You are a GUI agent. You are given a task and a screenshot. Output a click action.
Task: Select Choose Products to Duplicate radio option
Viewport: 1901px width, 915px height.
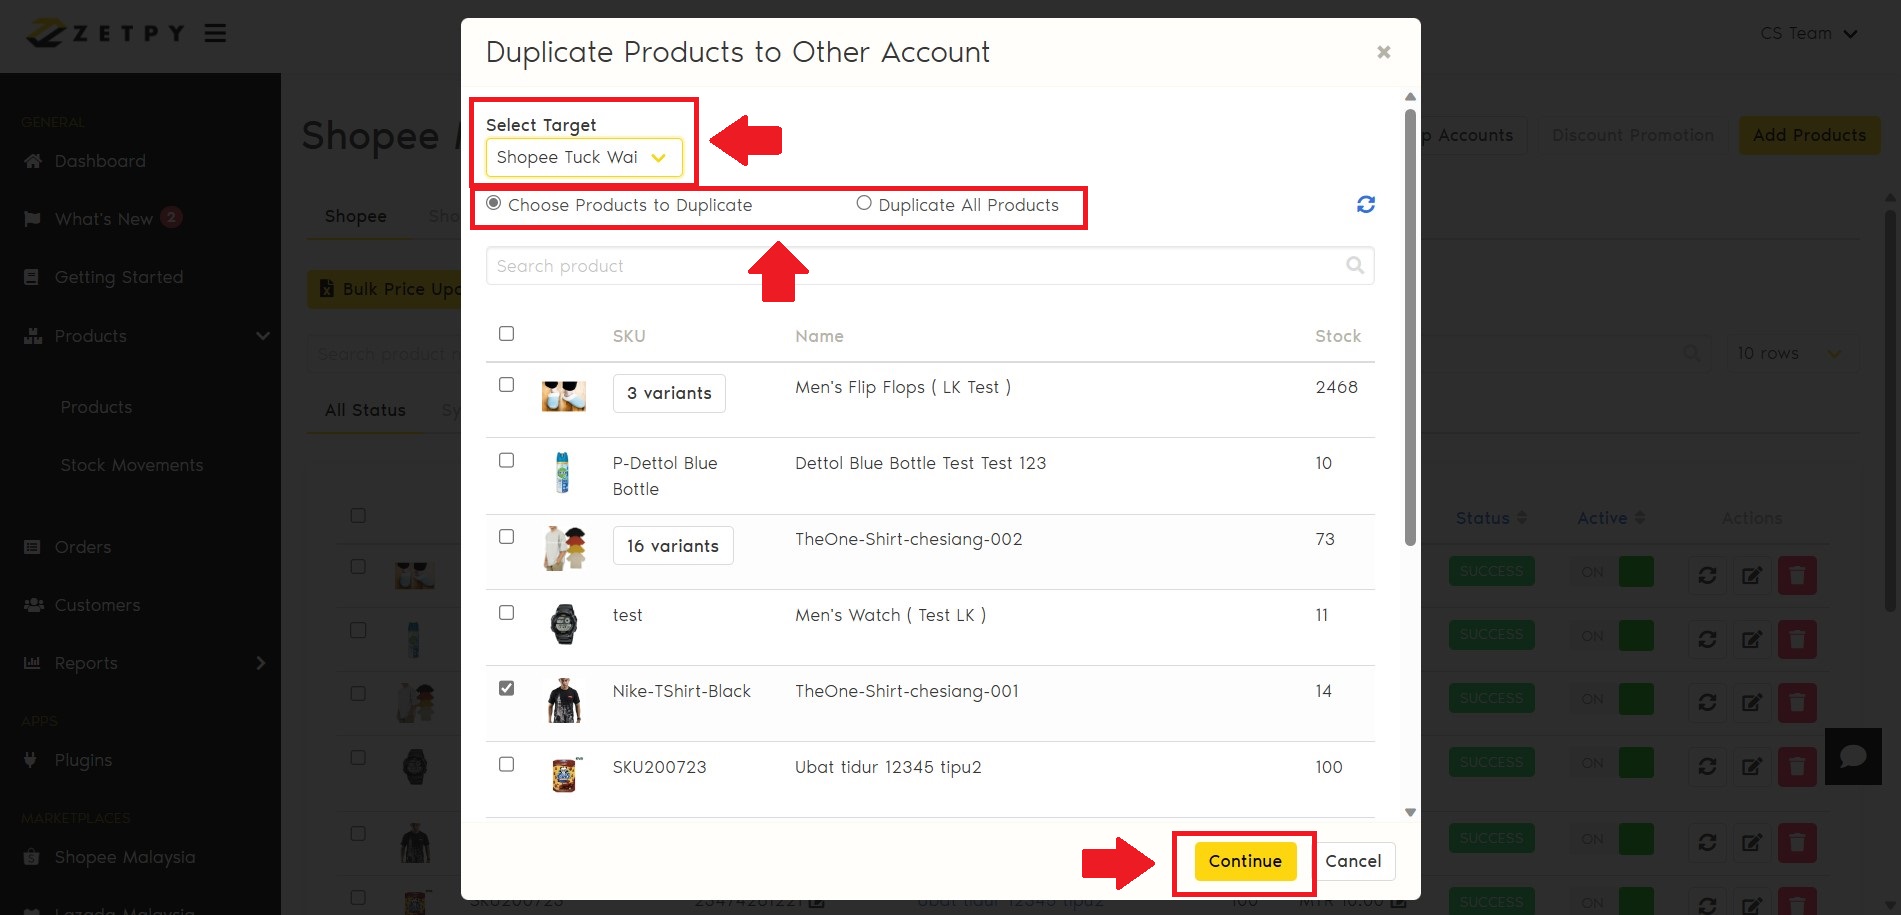(494, 203)
